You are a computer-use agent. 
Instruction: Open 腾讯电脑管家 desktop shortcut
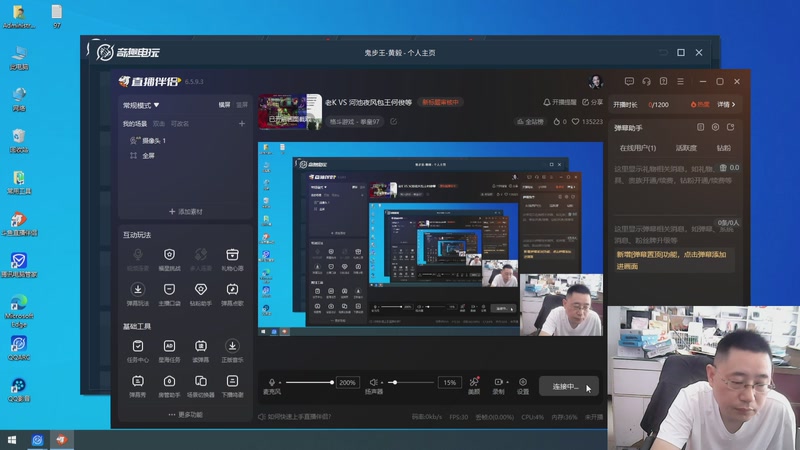coord(19,265)
